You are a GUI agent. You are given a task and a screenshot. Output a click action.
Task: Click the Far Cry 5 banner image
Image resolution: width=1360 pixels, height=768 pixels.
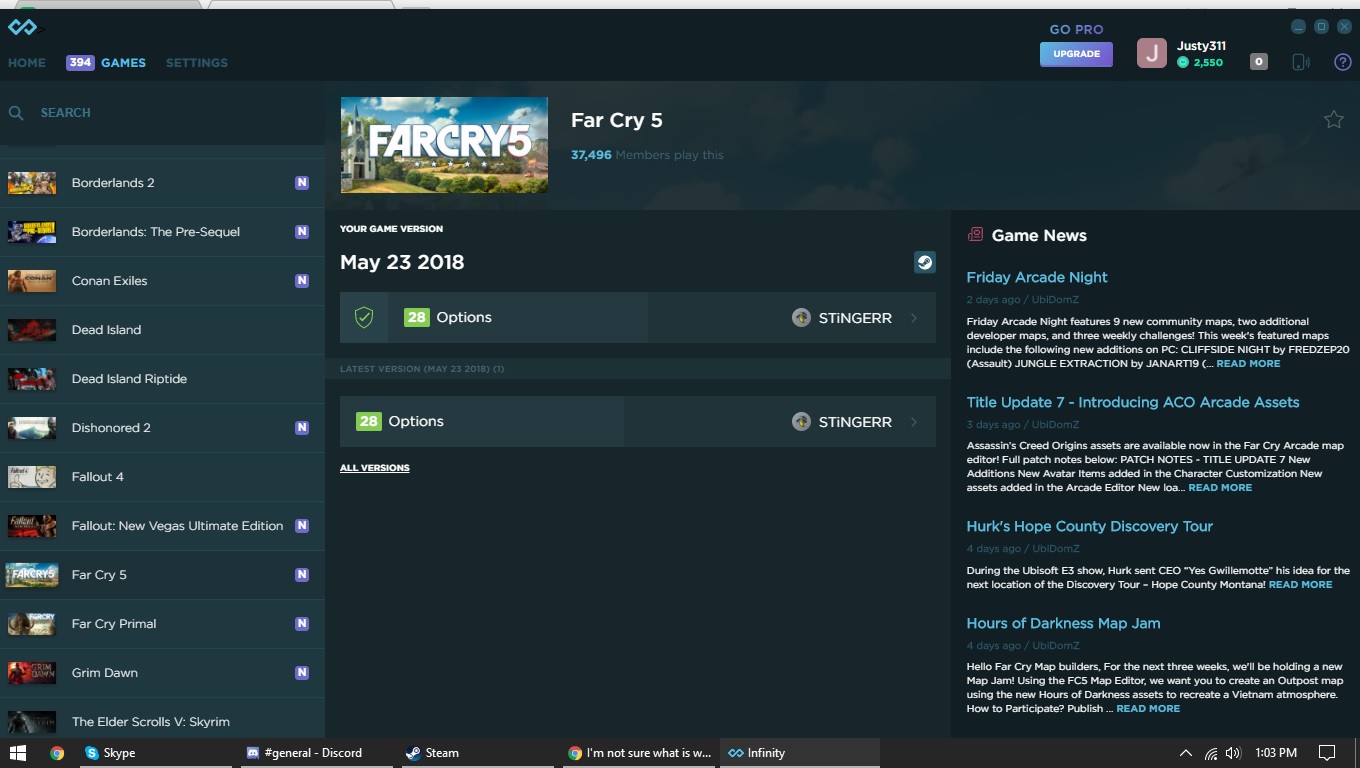pyautogui.click(x=444, y=145)
